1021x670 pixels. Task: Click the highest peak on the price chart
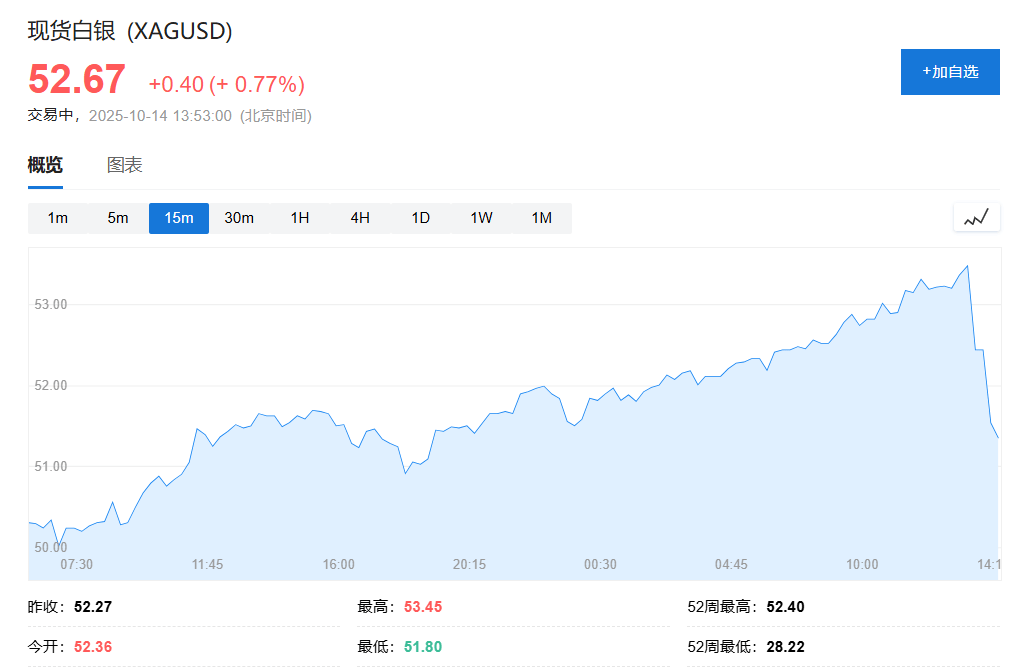click(967, 266)
